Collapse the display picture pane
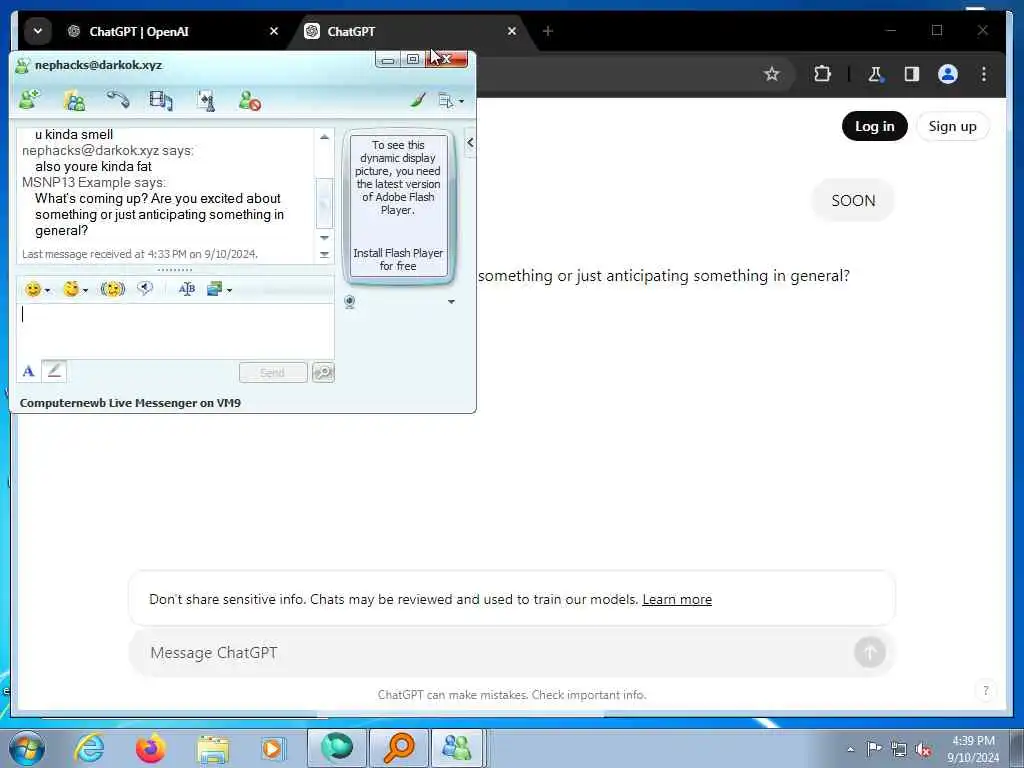Image resolution: width=1024 pixels, height=768 pixels. tap(470, 142)
